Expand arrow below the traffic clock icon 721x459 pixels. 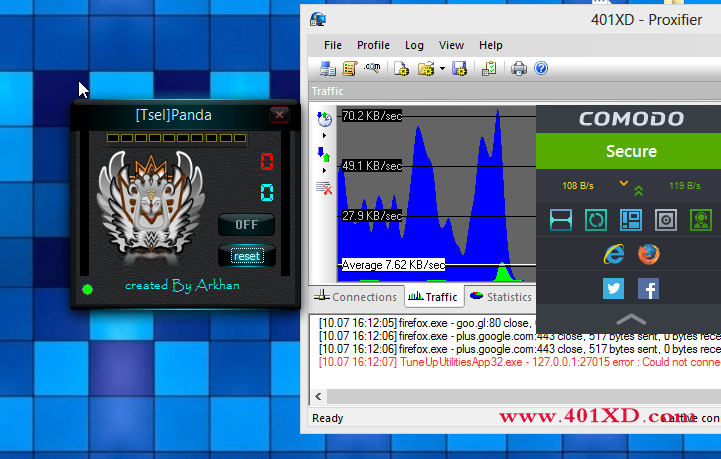click(x=325, y=136)
